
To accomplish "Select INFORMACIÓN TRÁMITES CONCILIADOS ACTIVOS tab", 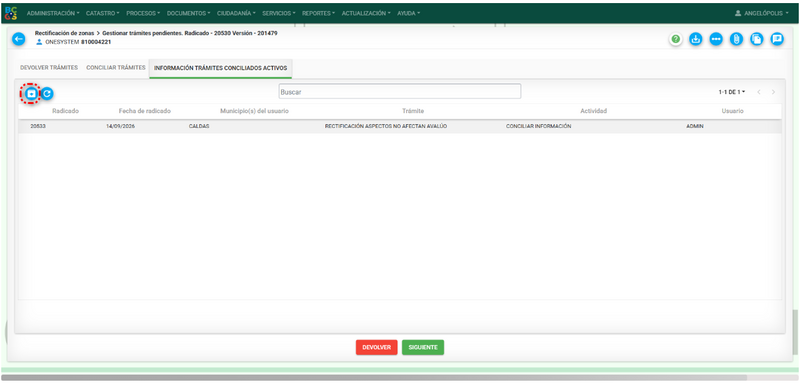I will [x=220, y=68].
